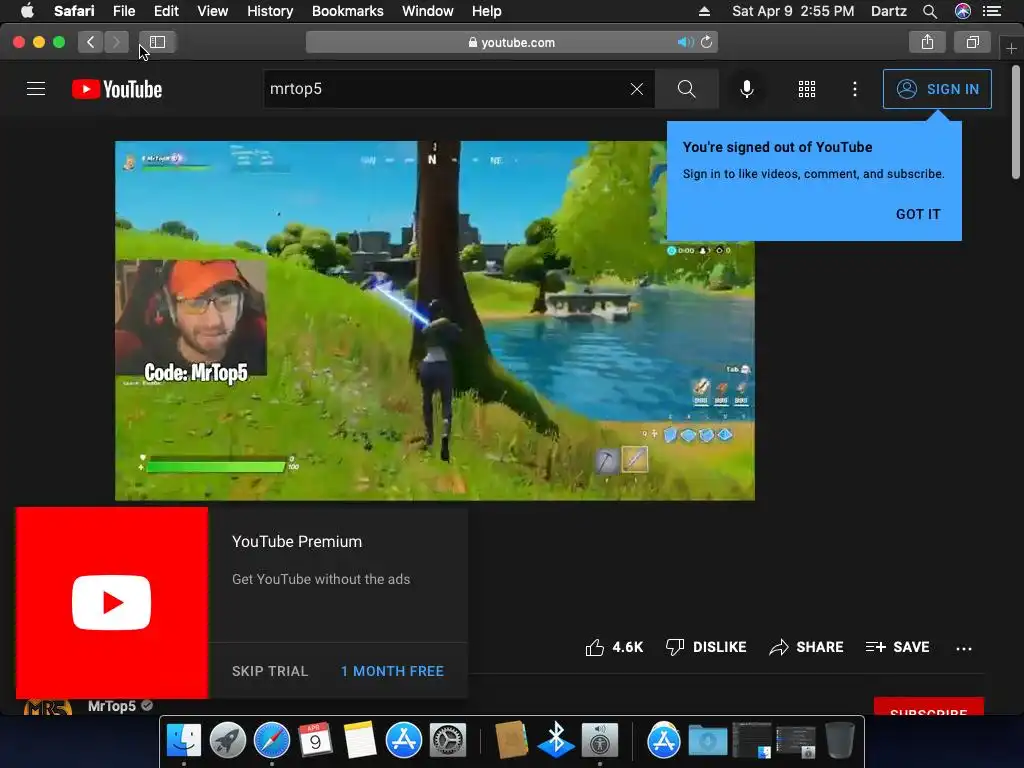Screen dimensions: 1024x768
Task: Go back with Safari's back arrow
Action: pos(90,42)
